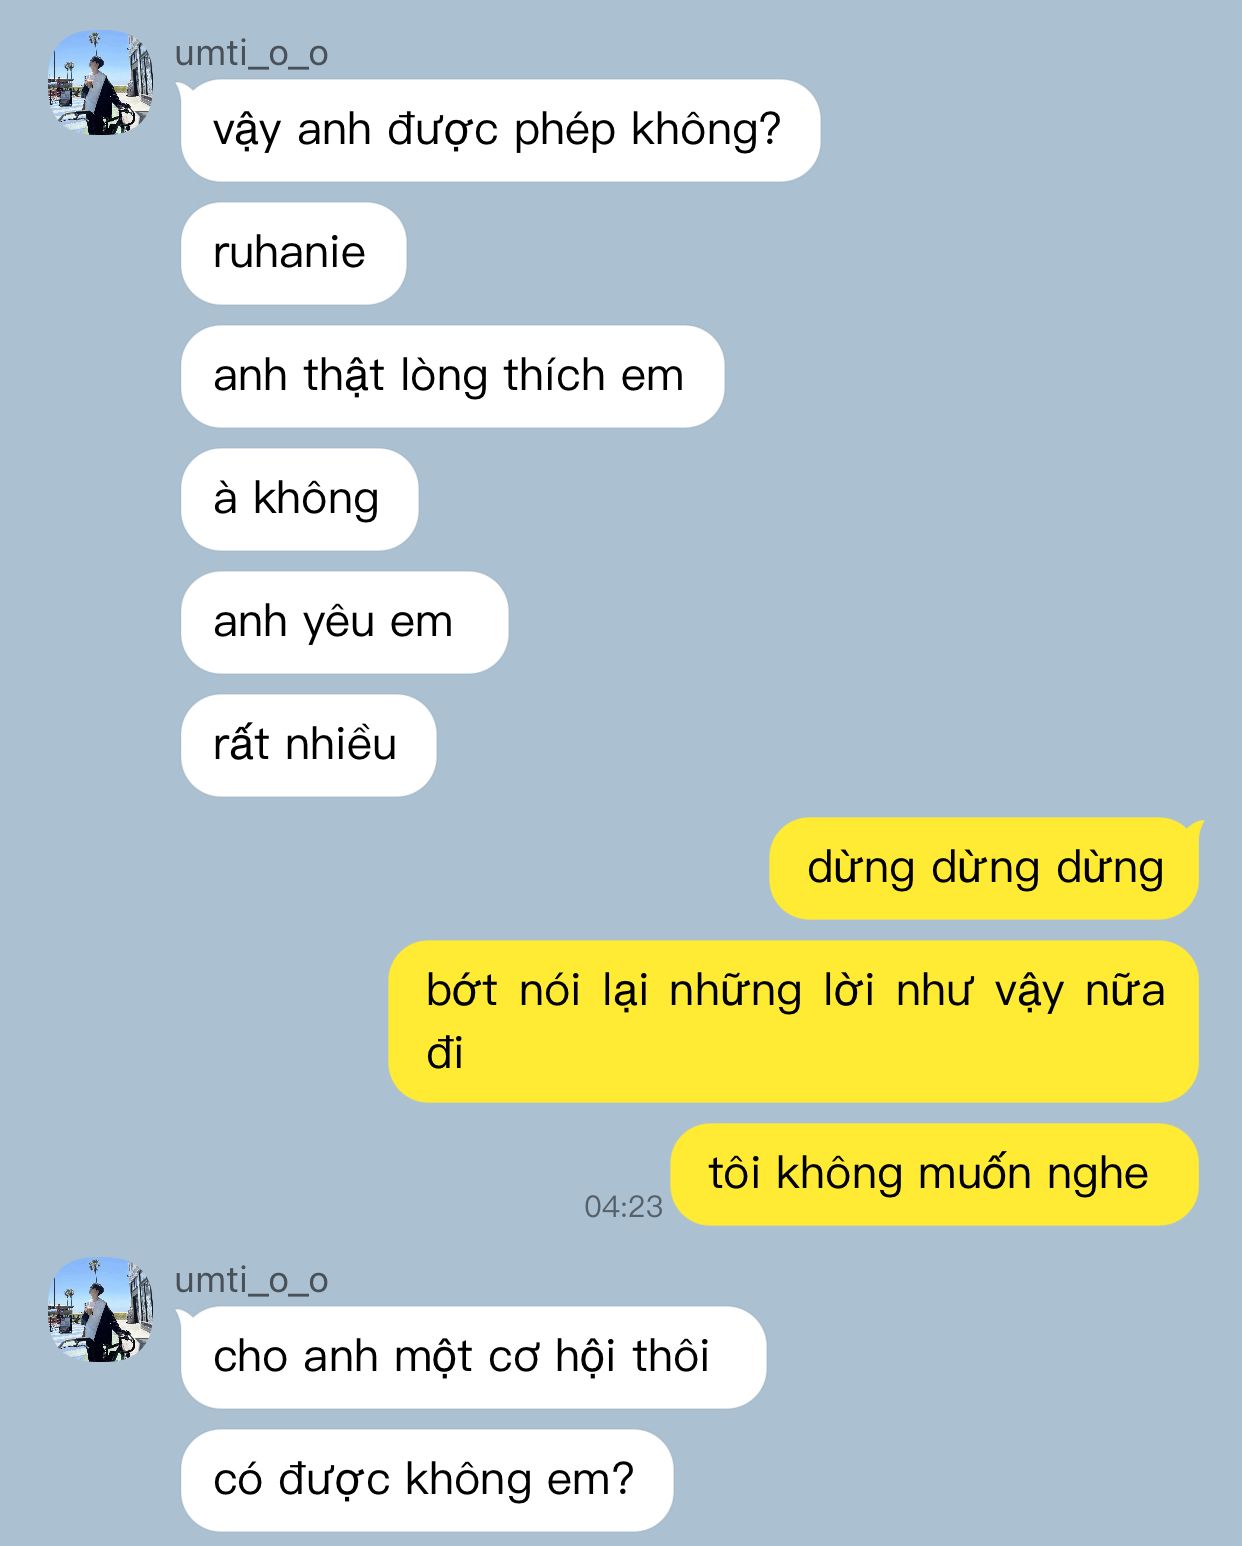Tap yellow message "bớt nói lại những lời"

click(x=793, y=1021)
